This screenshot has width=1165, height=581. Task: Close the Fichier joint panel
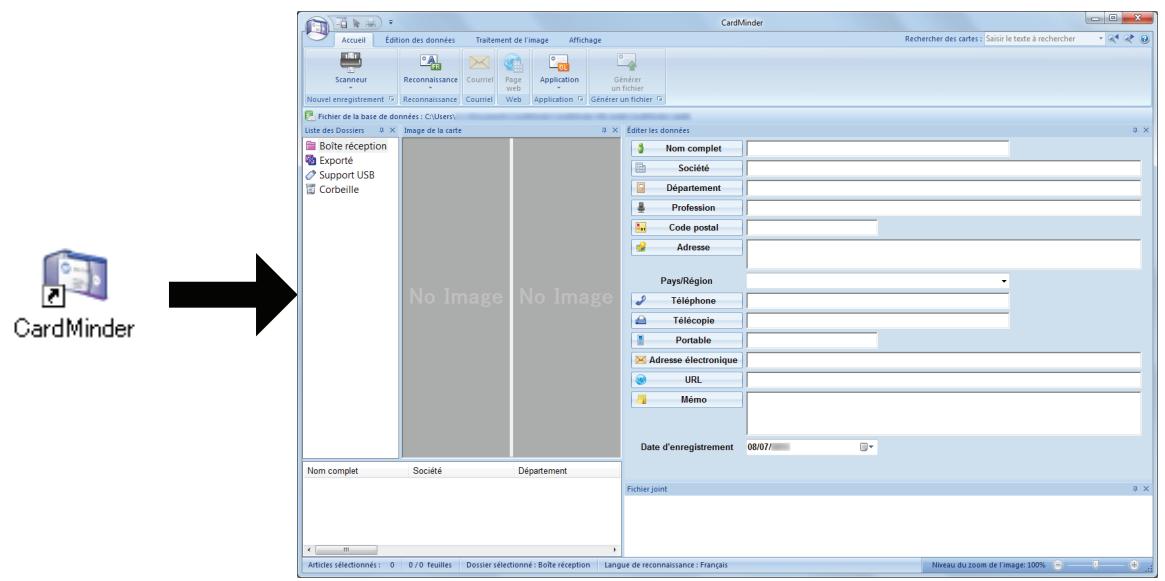1146,489
